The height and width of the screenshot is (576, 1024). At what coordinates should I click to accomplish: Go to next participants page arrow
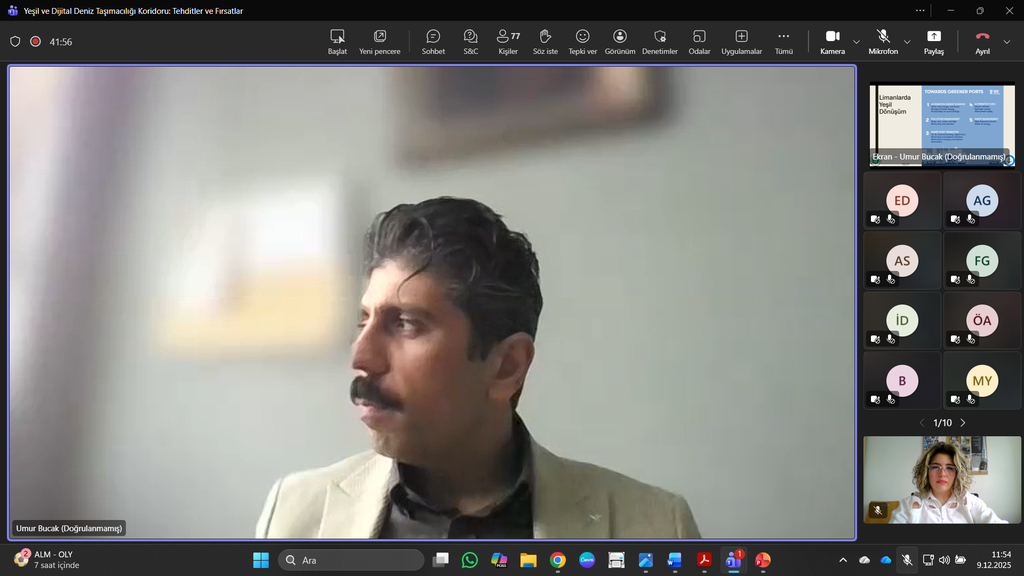[963, 423]
